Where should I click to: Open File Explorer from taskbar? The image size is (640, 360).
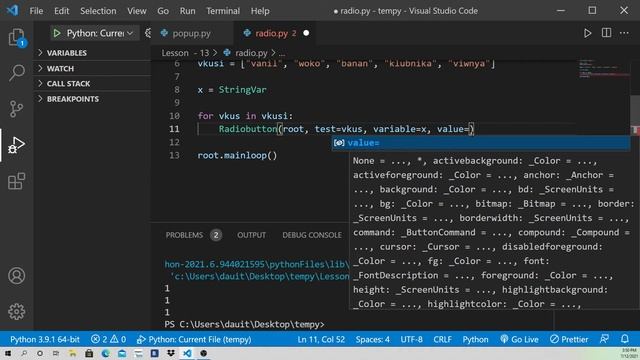73,353
